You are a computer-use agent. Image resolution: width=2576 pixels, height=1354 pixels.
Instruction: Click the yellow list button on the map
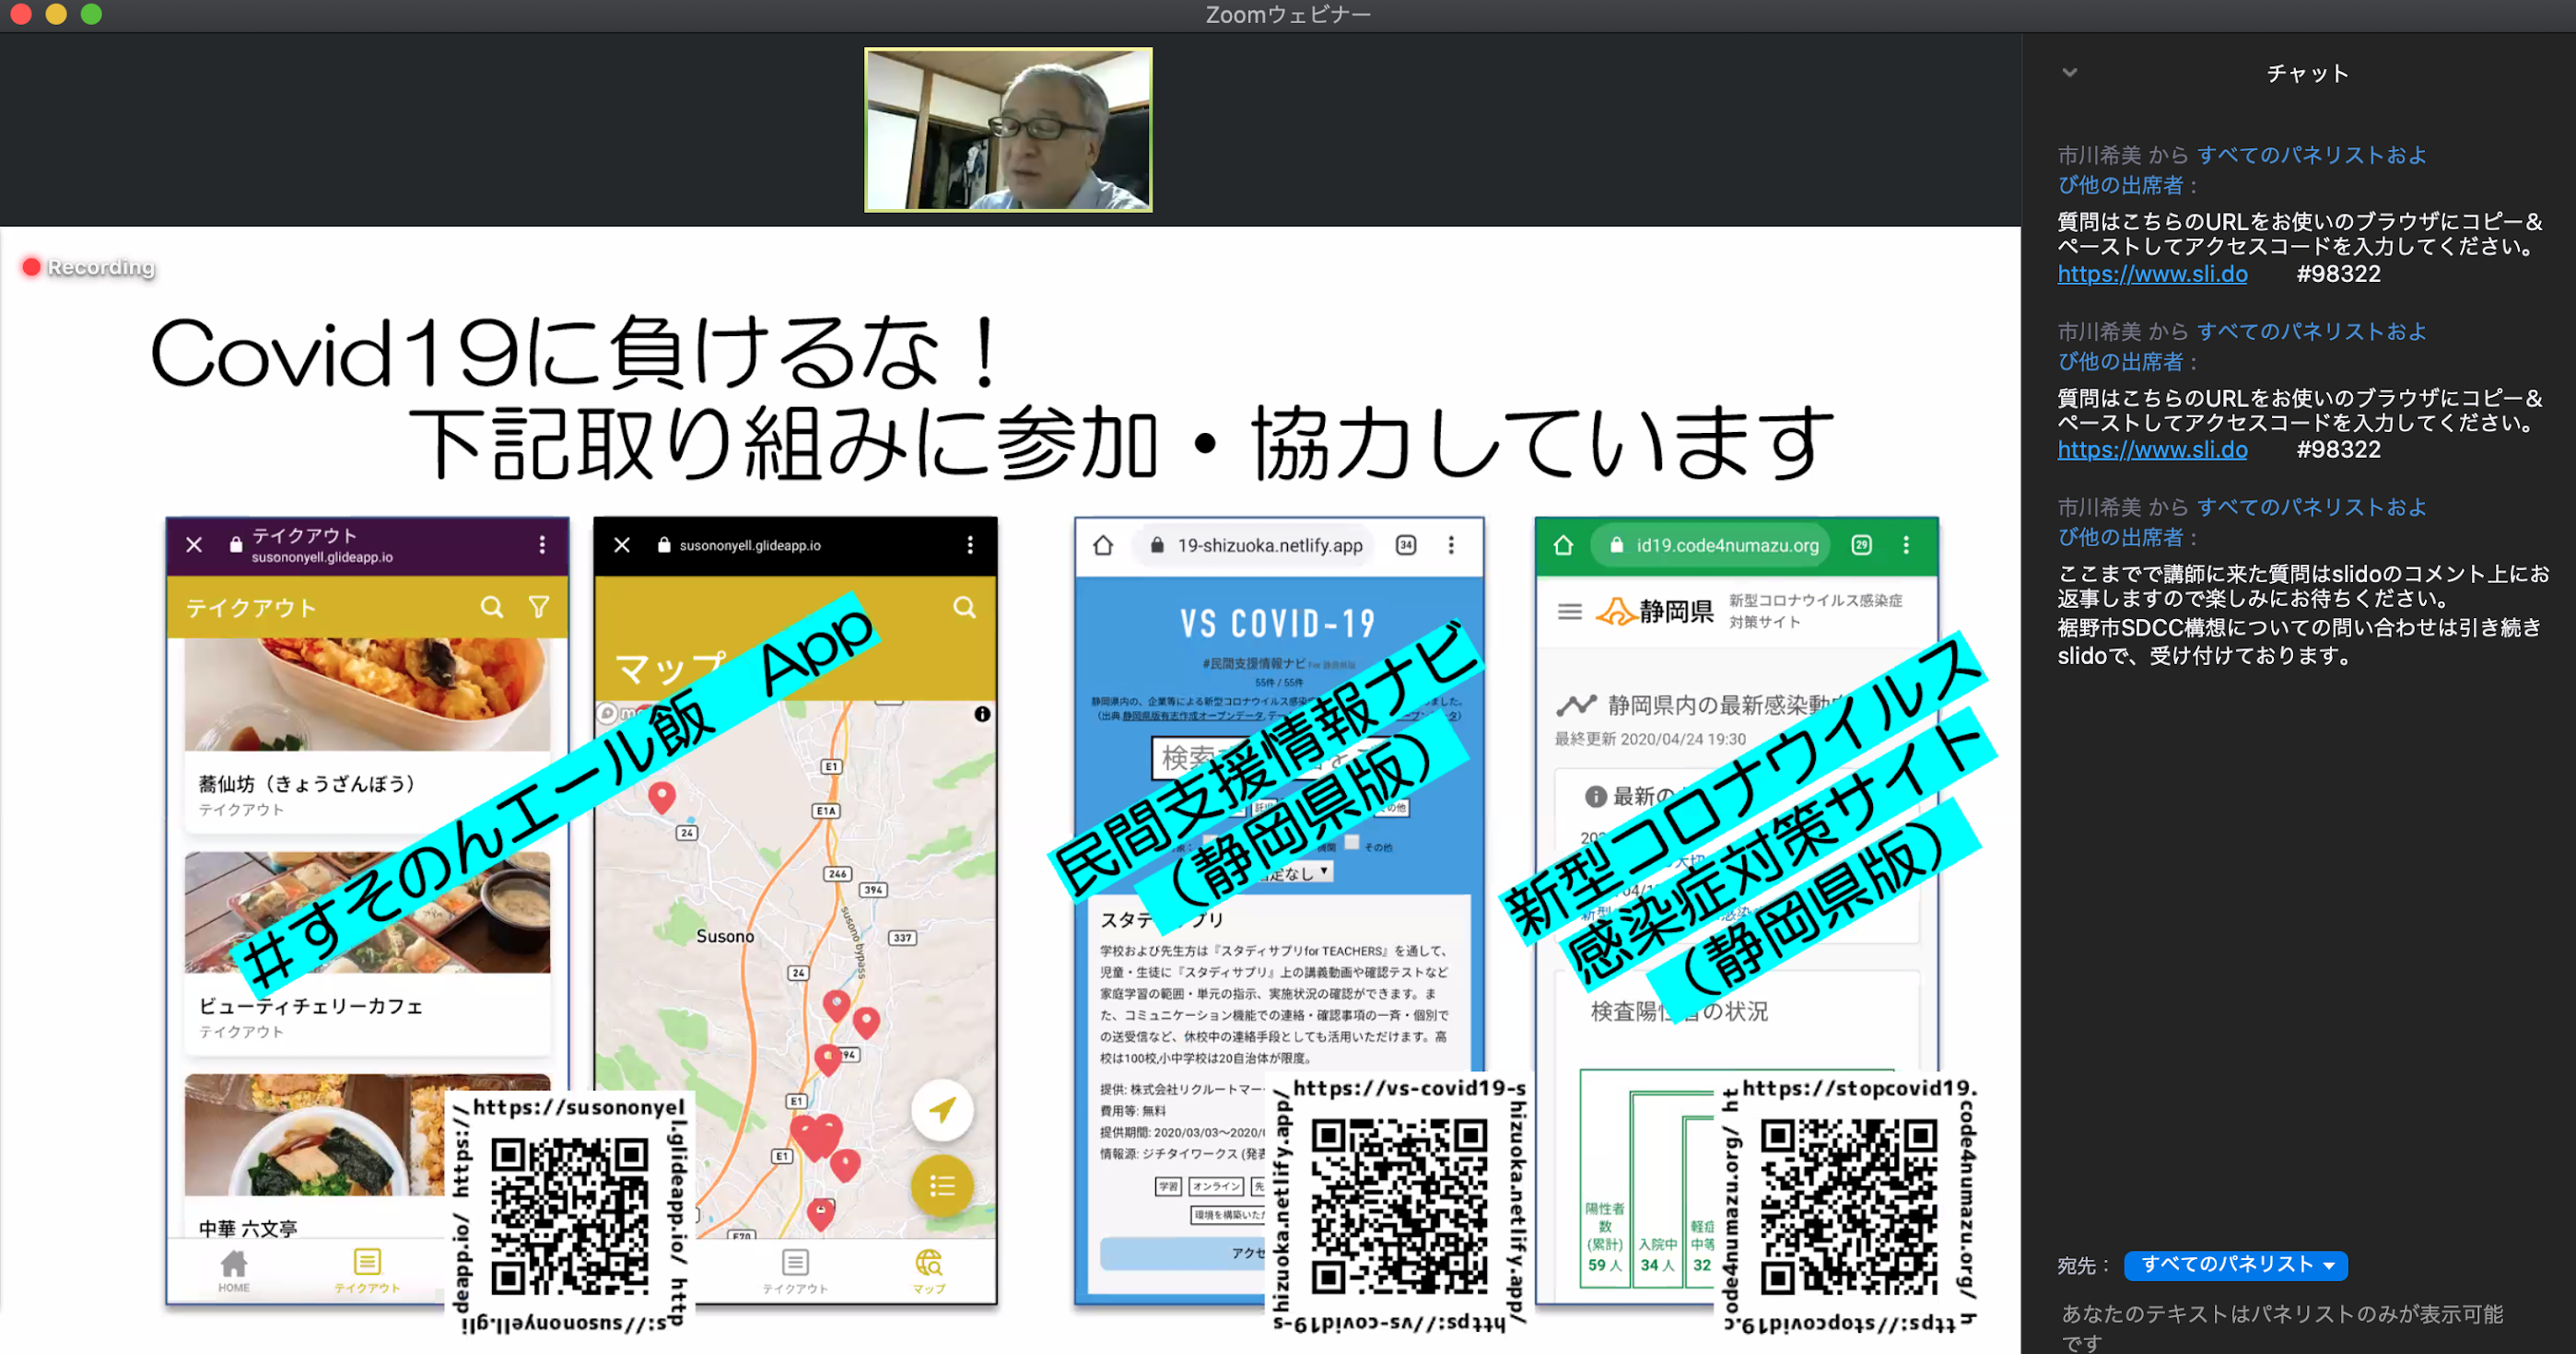tap(942, 1186)
